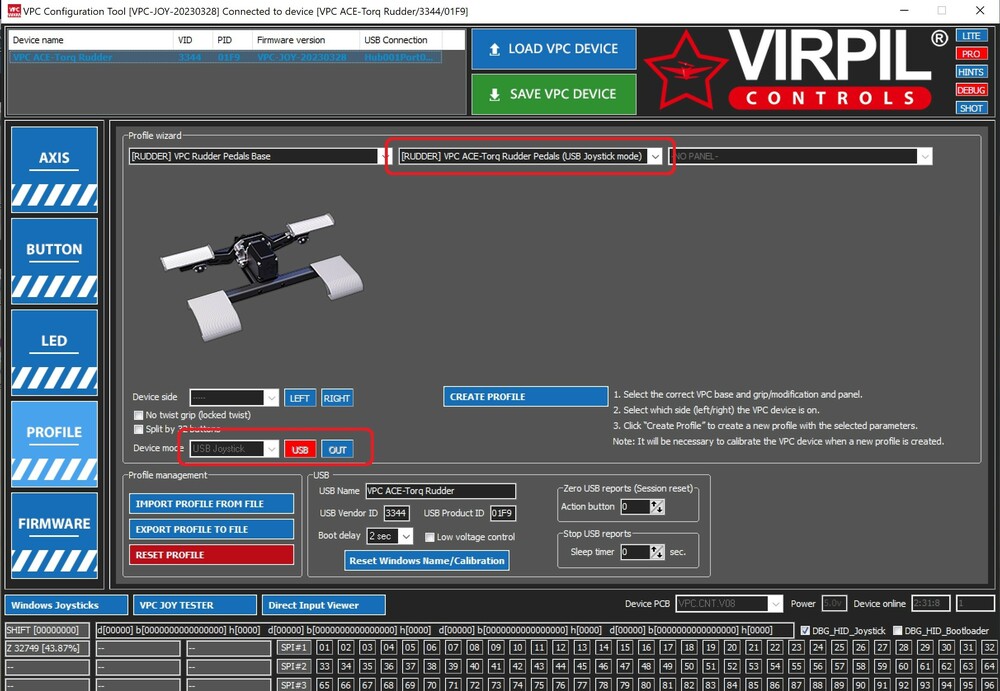The width and height of the screenshot is (1000, 691).
Task: Activate the DEBUG mode icon top right
Action: click(x=971, y=89)
